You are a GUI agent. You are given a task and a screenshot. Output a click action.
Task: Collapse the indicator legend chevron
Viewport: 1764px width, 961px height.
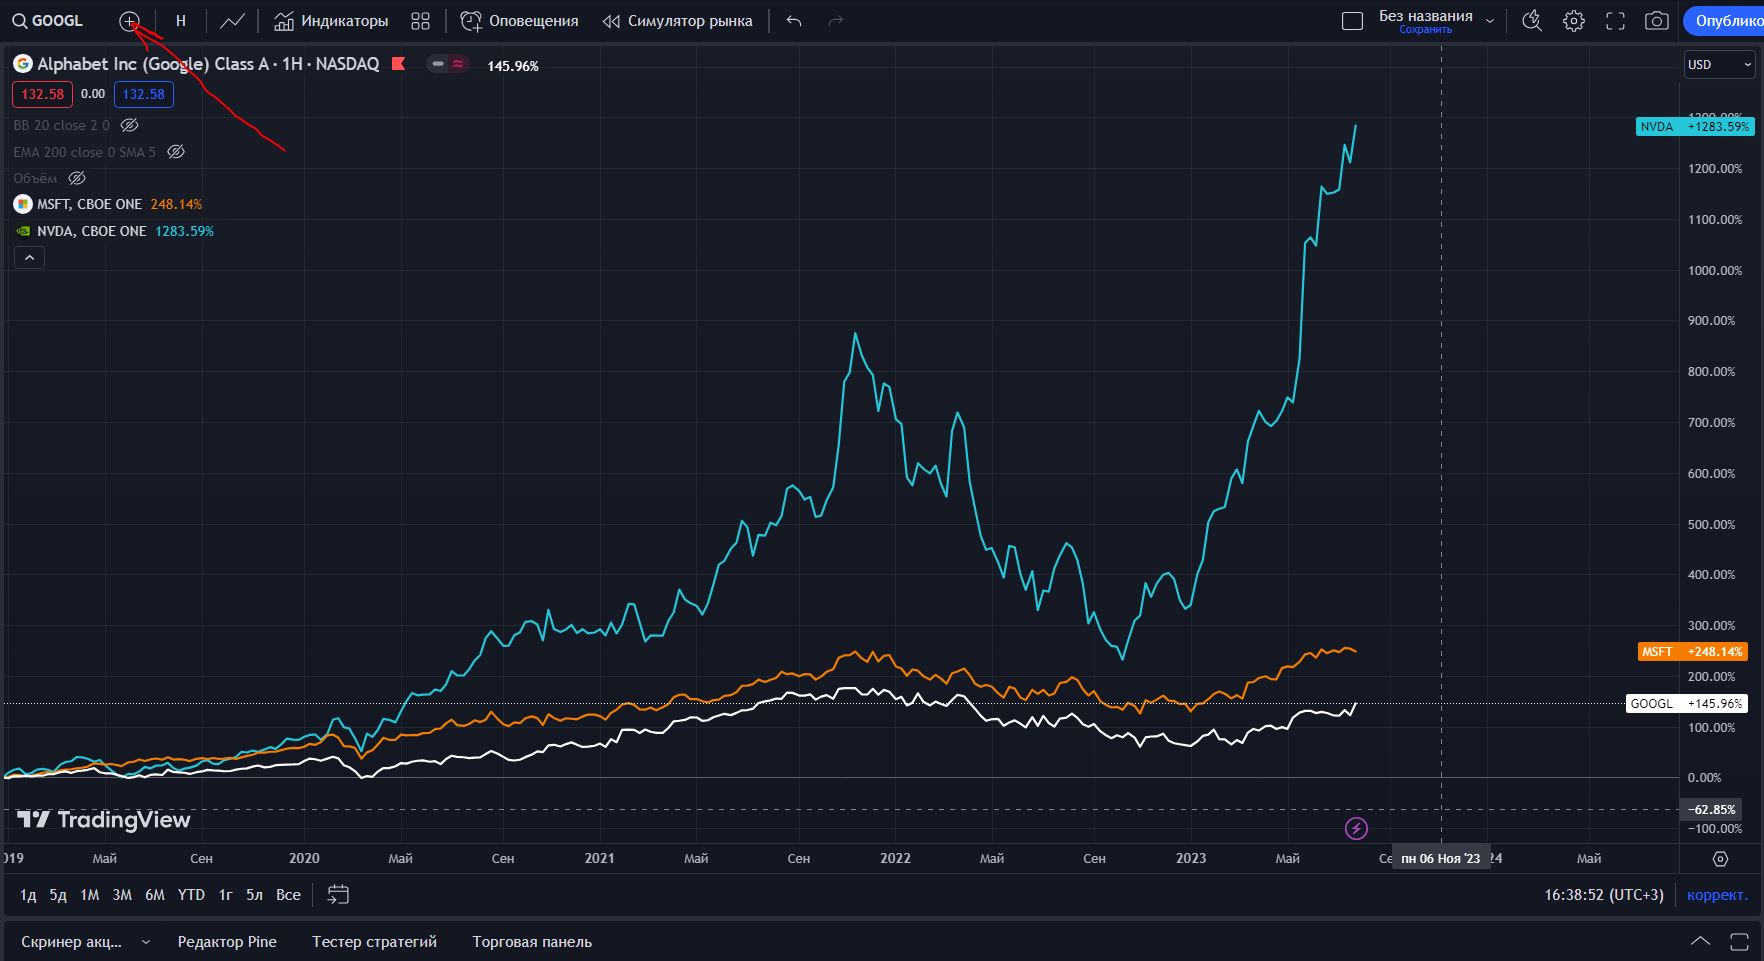click(x=29, y=258)
